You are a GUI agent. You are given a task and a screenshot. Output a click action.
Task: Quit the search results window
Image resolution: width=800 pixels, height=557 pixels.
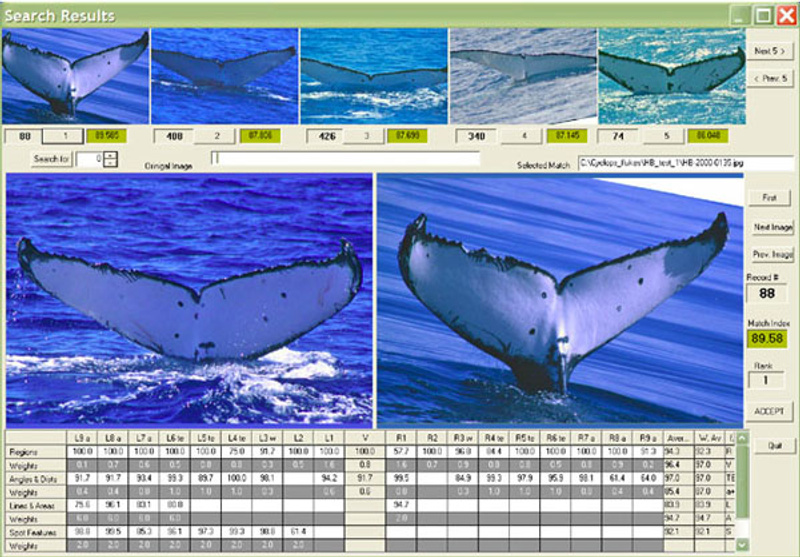tap(775, 445)
